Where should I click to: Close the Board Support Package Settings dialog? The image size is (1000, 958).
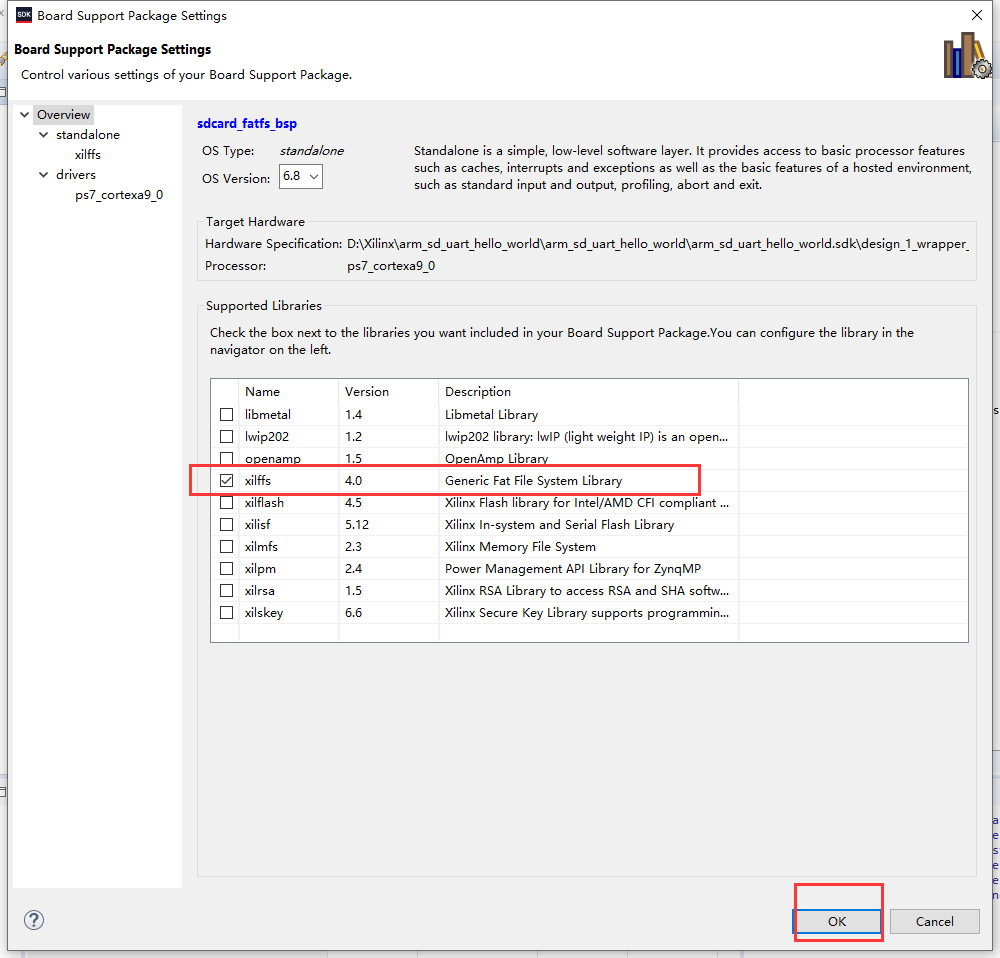click(976, 15)
